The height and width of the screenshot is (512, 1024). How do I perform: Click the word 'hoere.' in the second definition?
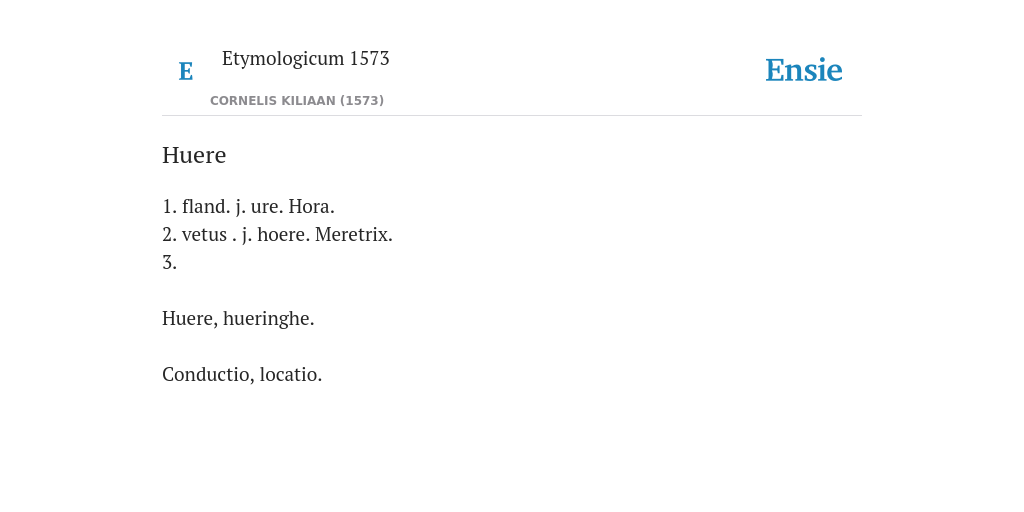point(283,234)
